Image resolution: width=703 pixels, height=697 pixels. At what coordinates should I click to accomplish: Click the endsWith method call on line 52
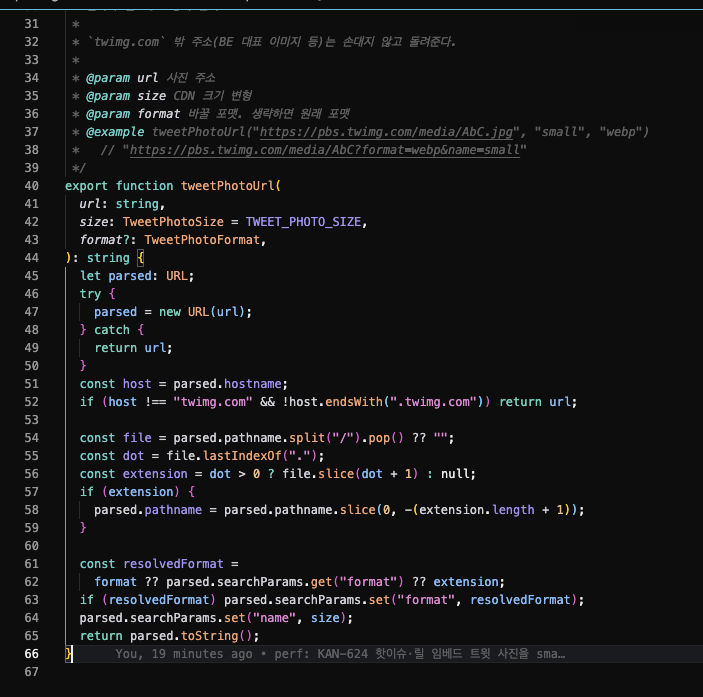[x=354, y=402]
